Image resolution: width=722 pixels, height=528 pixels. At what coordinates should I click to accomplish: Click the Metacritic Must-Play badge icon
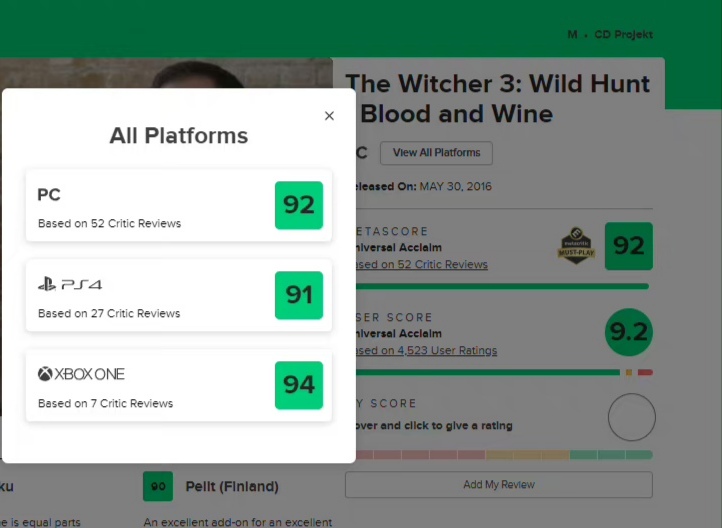[x=576, y=246]
